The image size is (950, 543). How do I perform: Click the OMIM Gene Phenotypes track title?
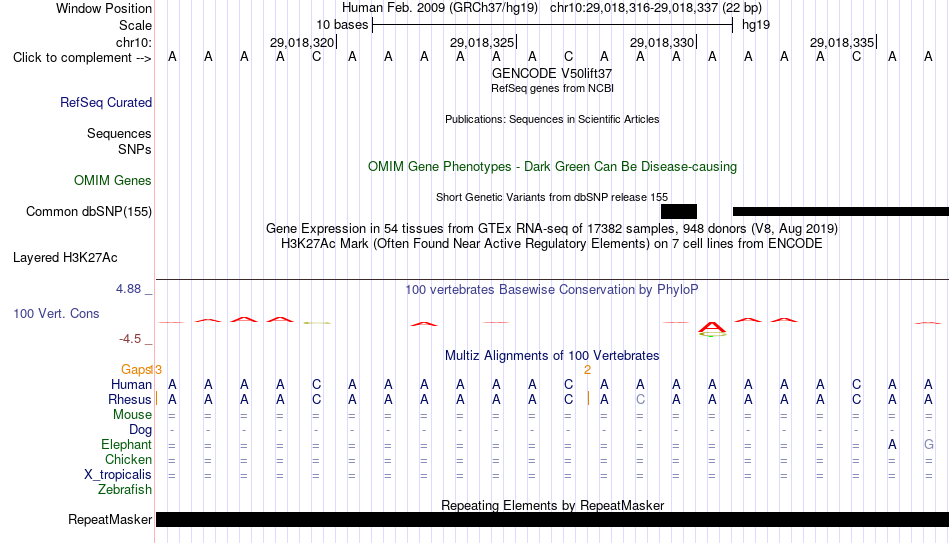[x=552, y=167]
